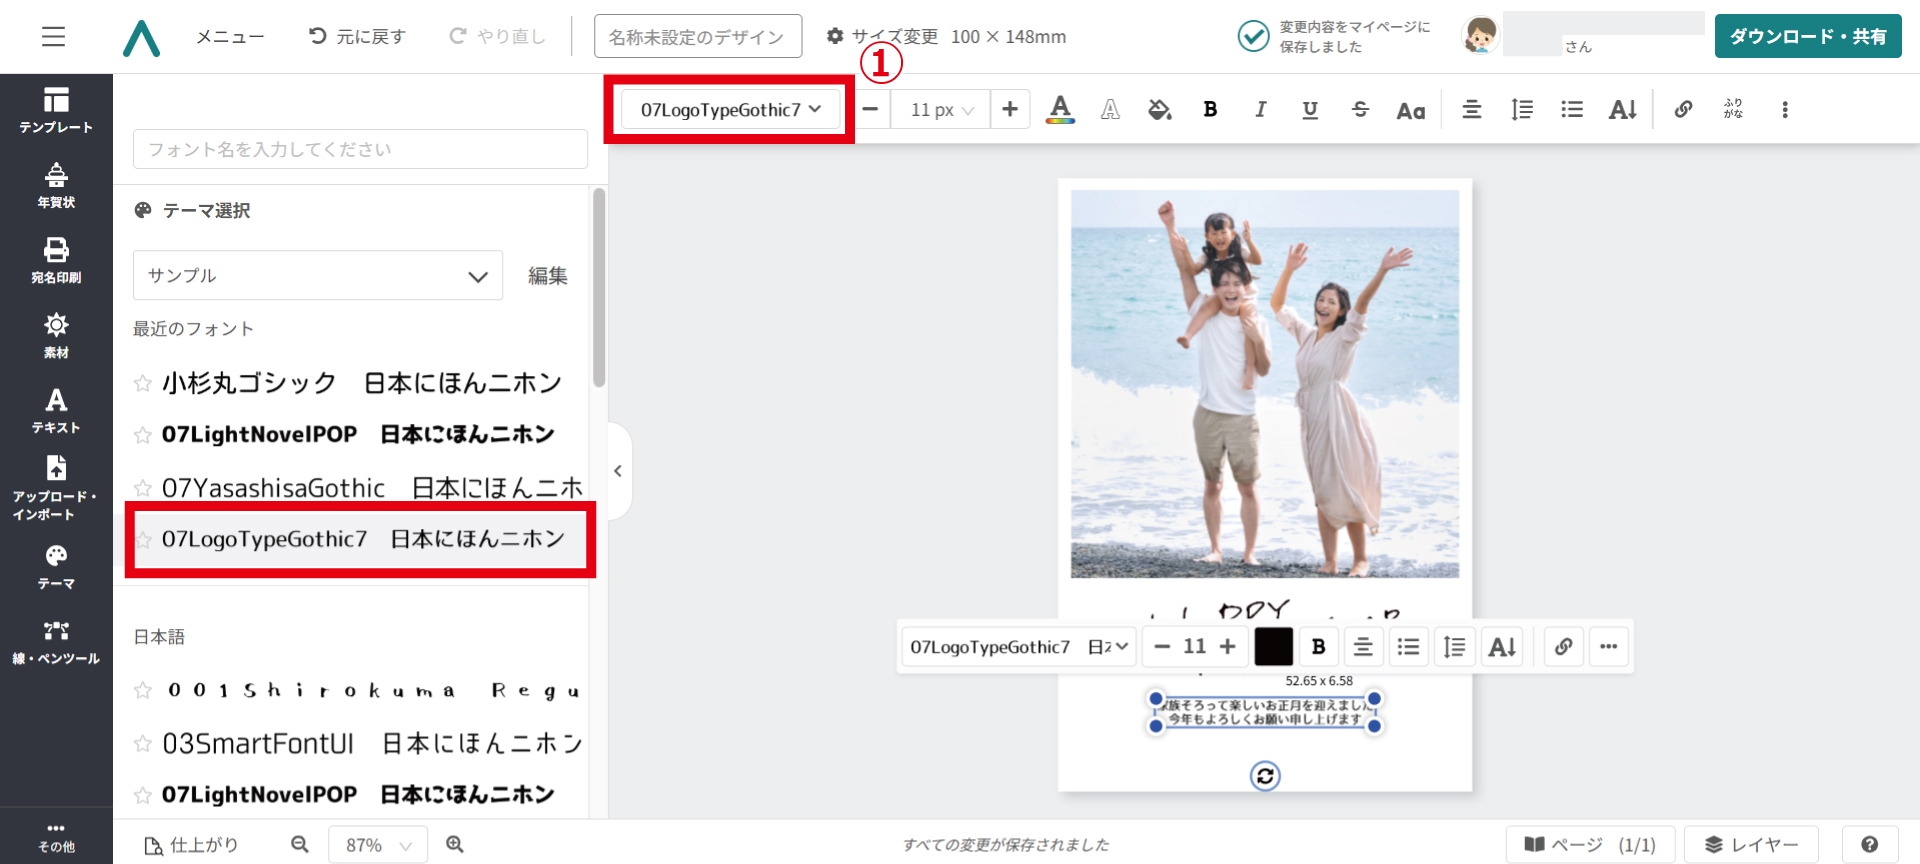Click the zoom in magnifier icon

pos(455,845)
